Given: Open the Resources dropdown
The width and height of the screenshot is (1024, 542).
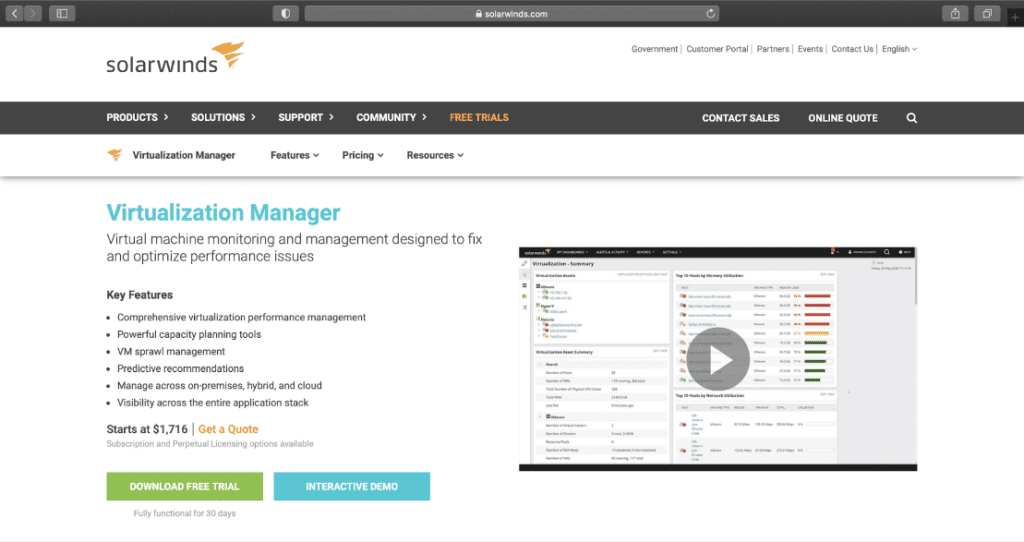Looking at the screenshot, I should pos(435,155).
